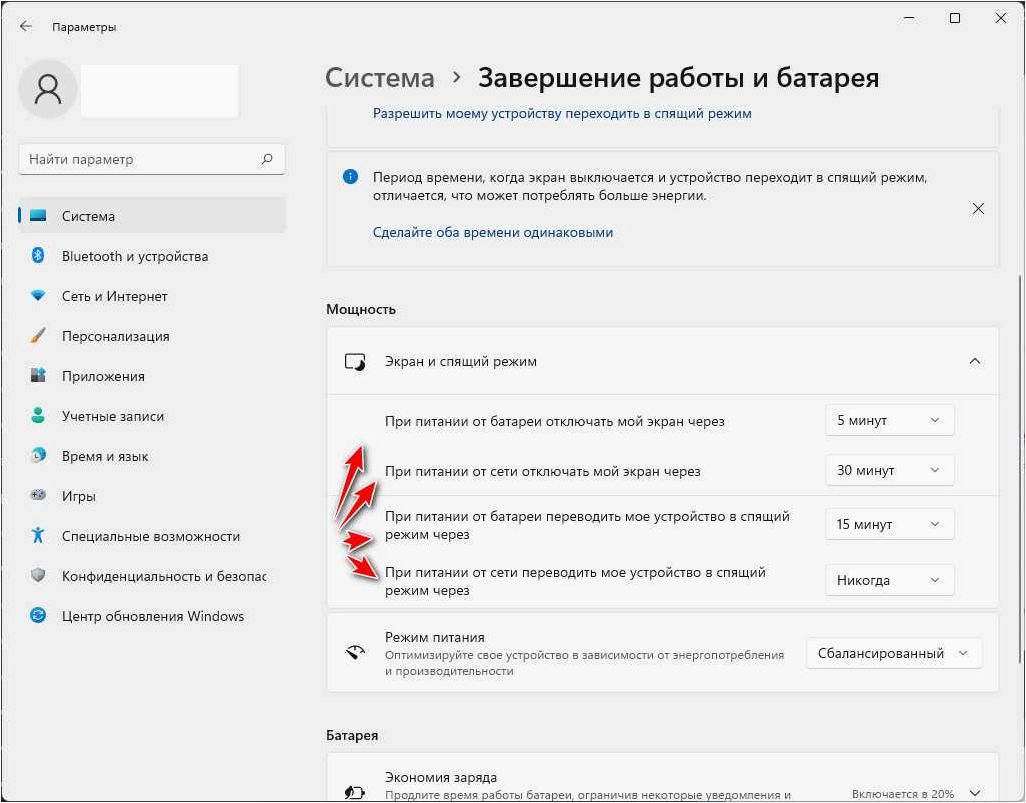
Task: Click the Игры gamepad icon
Action: [38, 495]
